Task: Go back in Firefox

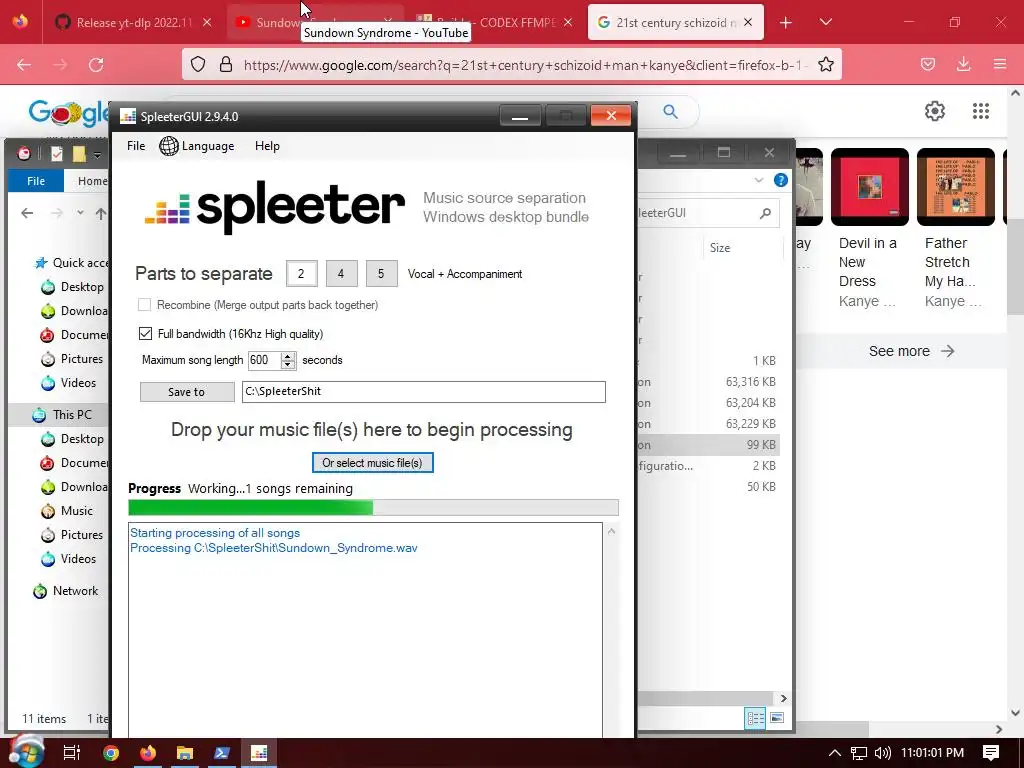Action: [24, 65]
